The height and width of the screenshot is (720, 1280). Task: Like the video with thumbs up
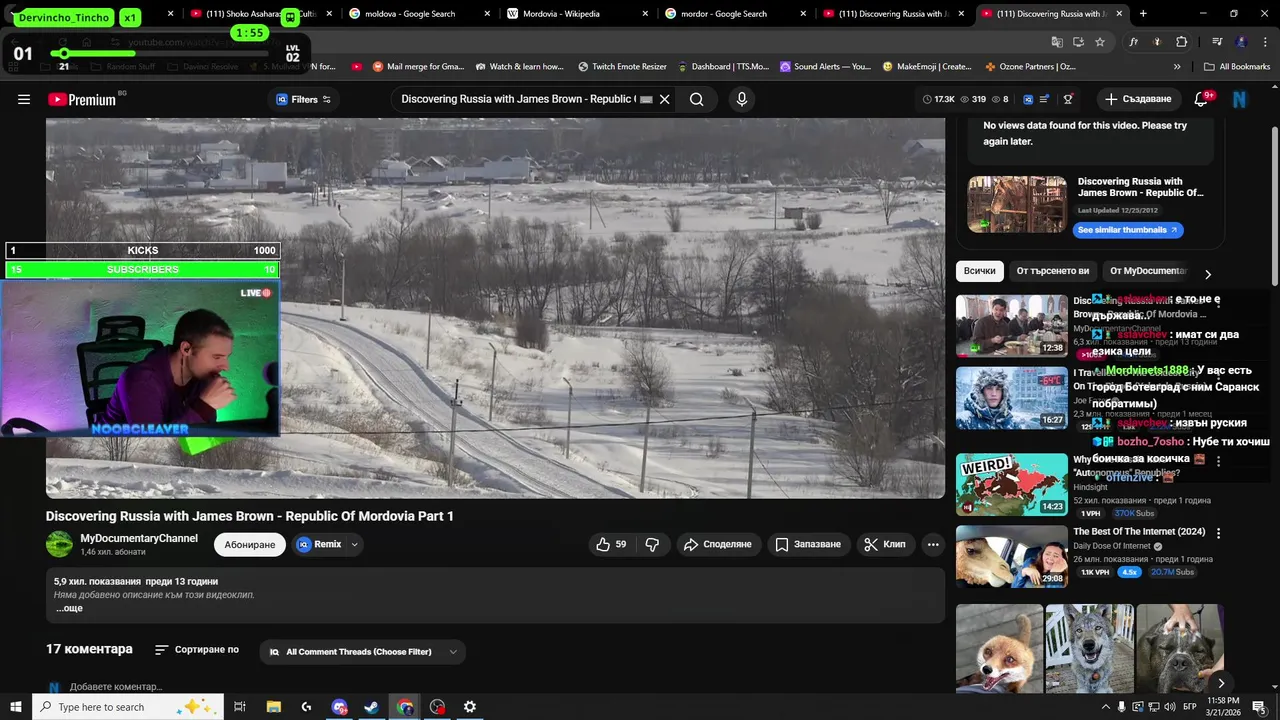(x=610, y=544)
